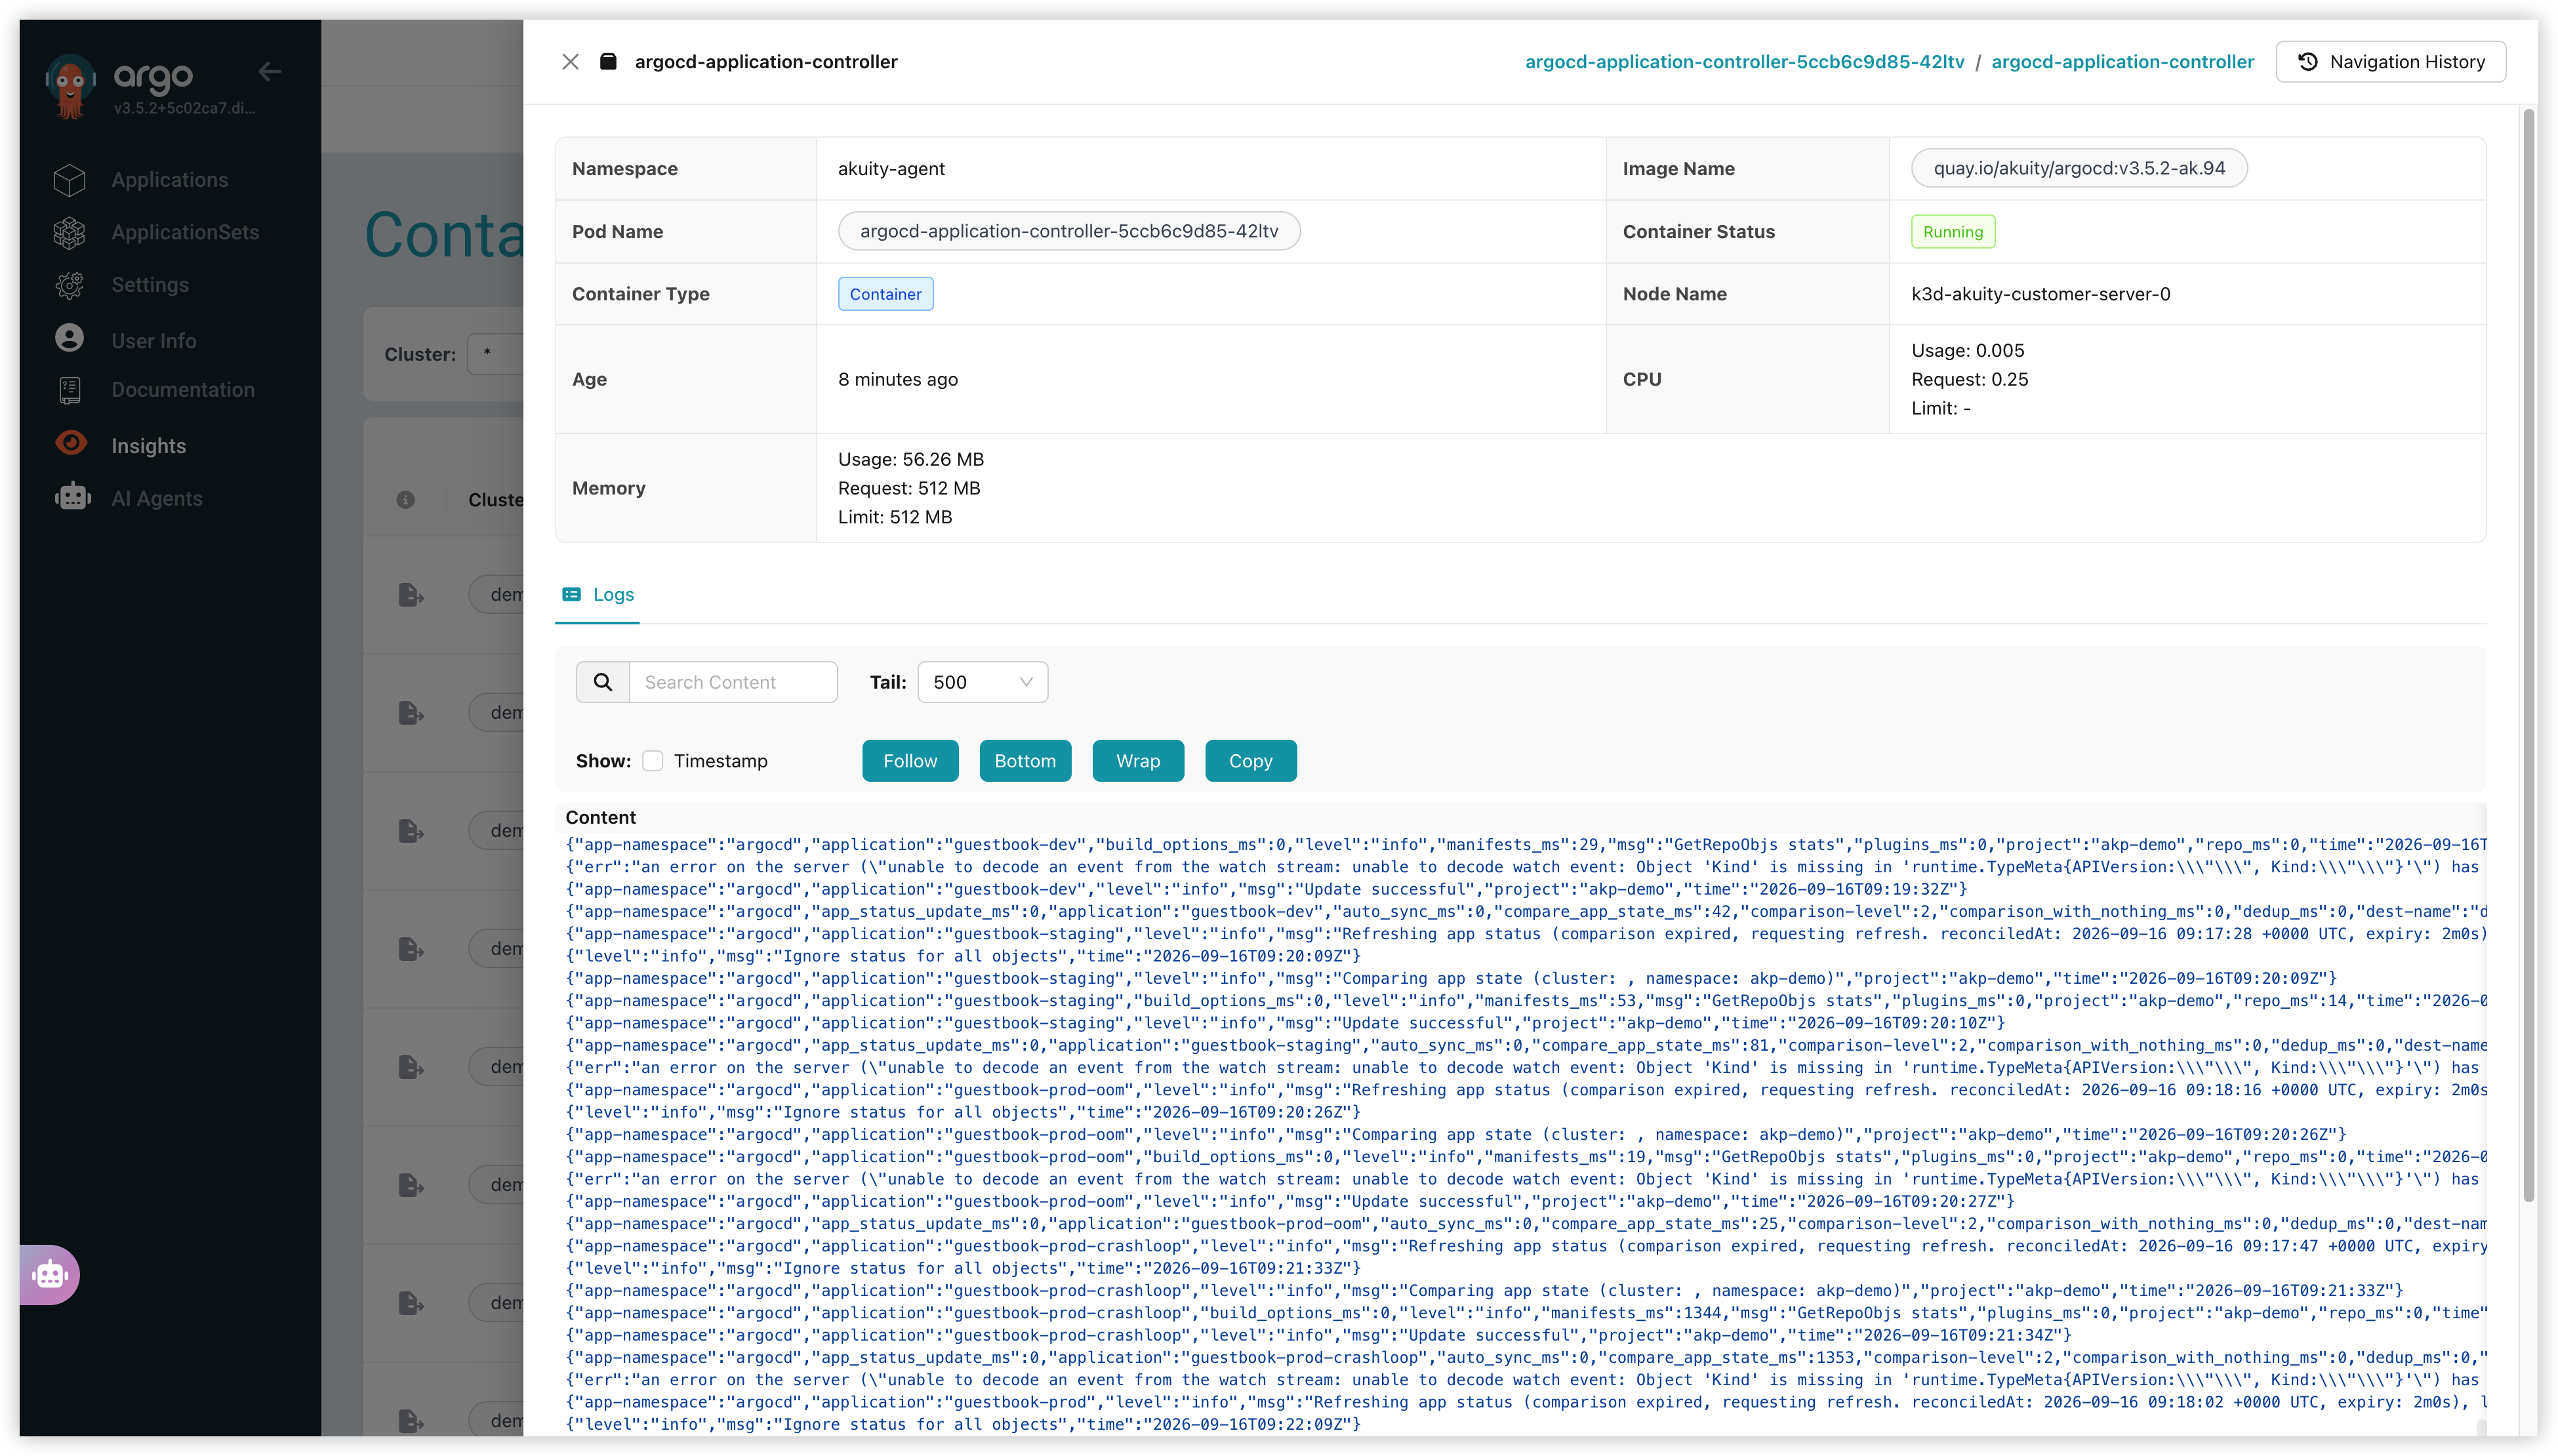Collapse the sidebar with the back arrow

[x=269, y=72]
